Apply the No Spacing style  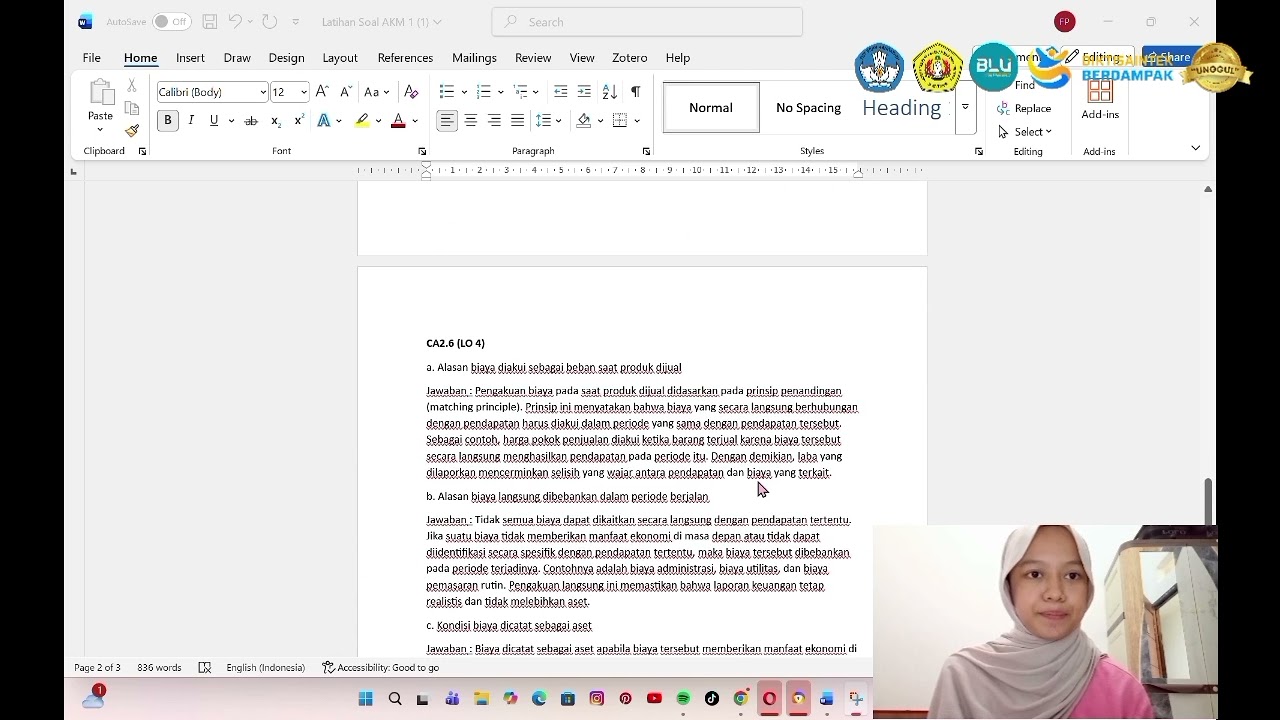coord(808,108)
